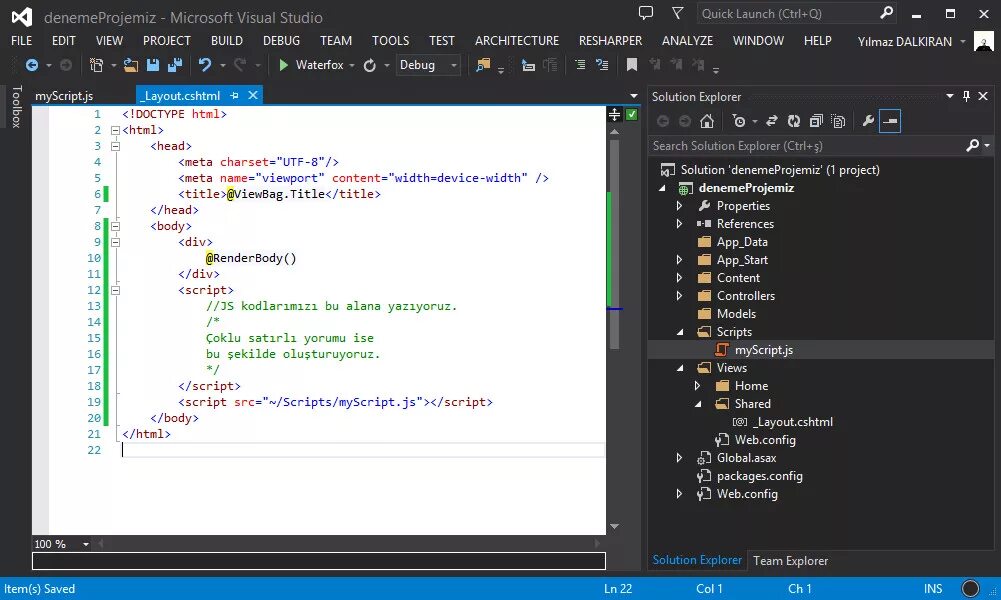
Task: Click the editor split window handle
Action: [614, 114]
